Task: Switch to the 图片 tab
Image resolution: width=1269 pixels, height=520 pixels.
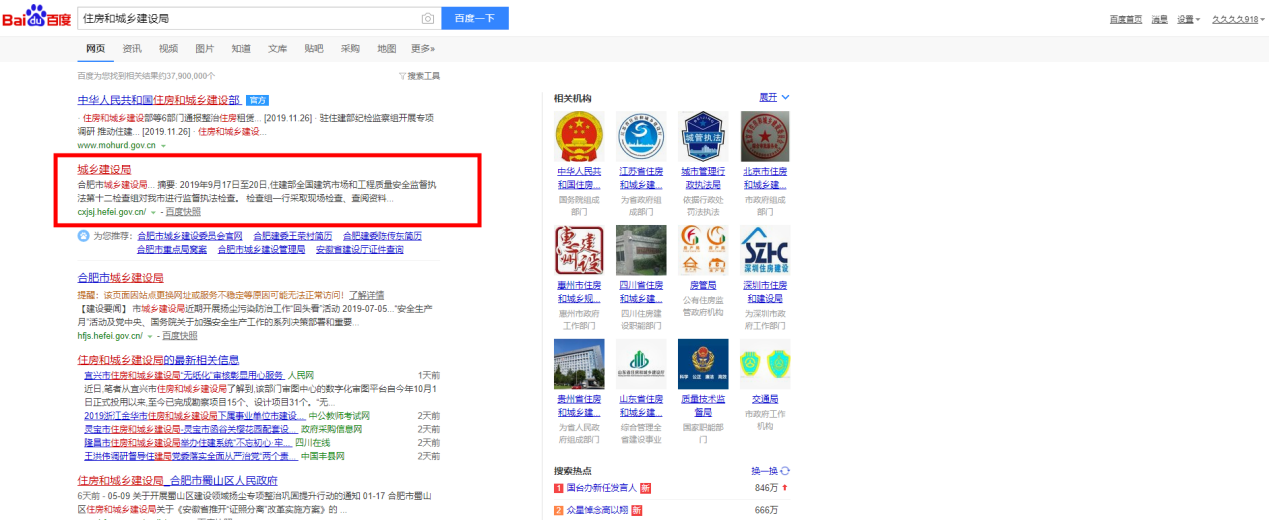Action: click(x=204, y=48)
